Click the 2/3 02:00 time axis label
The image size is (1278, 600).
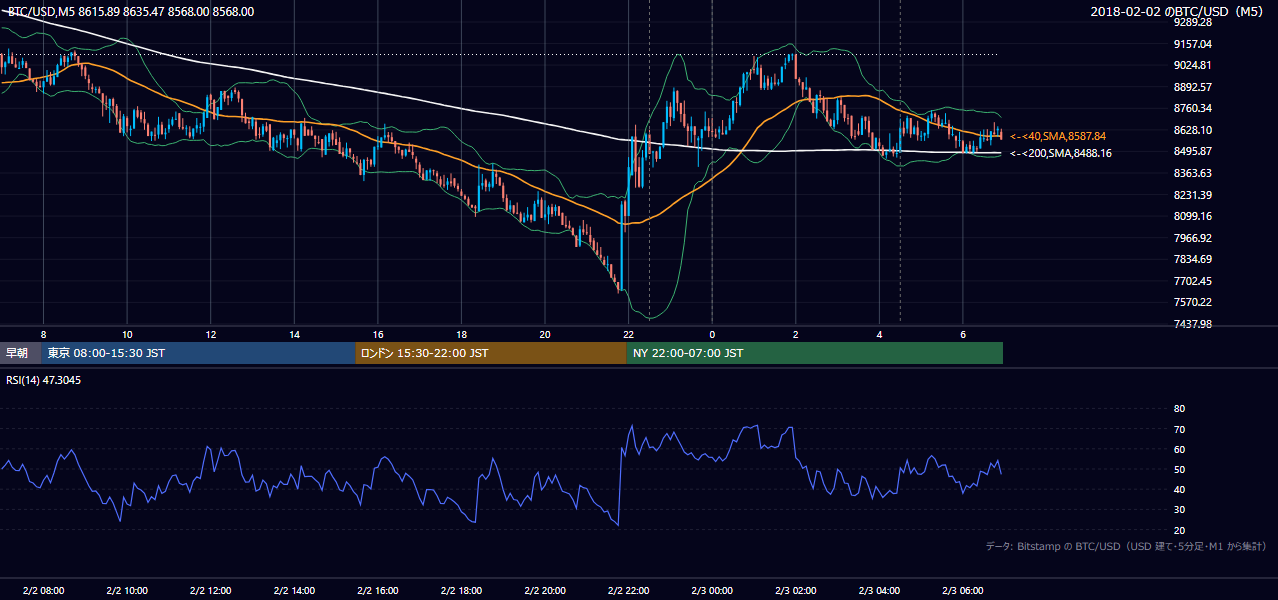pyautogui.click(x=796, y=591)
